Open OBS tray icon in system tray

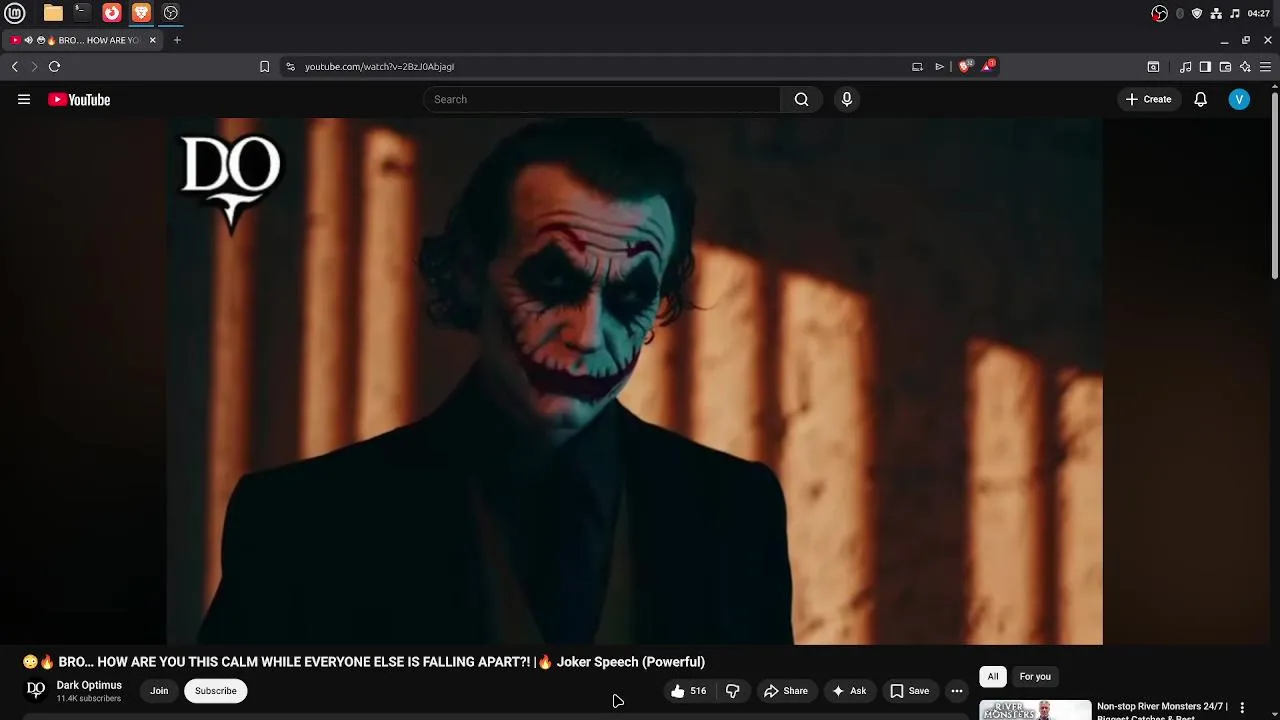pyautogui.click(x=1159, y=13)
